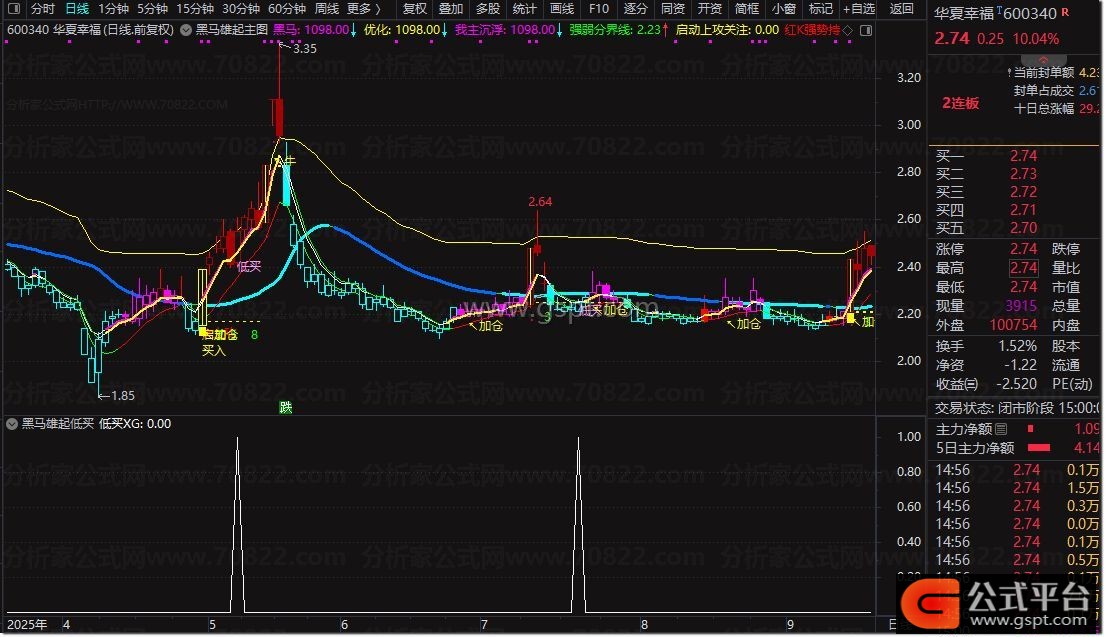Click the layout icon left of 分时
The height and width of the screenshot is (637, 1106).
click(x=14, y=9)
